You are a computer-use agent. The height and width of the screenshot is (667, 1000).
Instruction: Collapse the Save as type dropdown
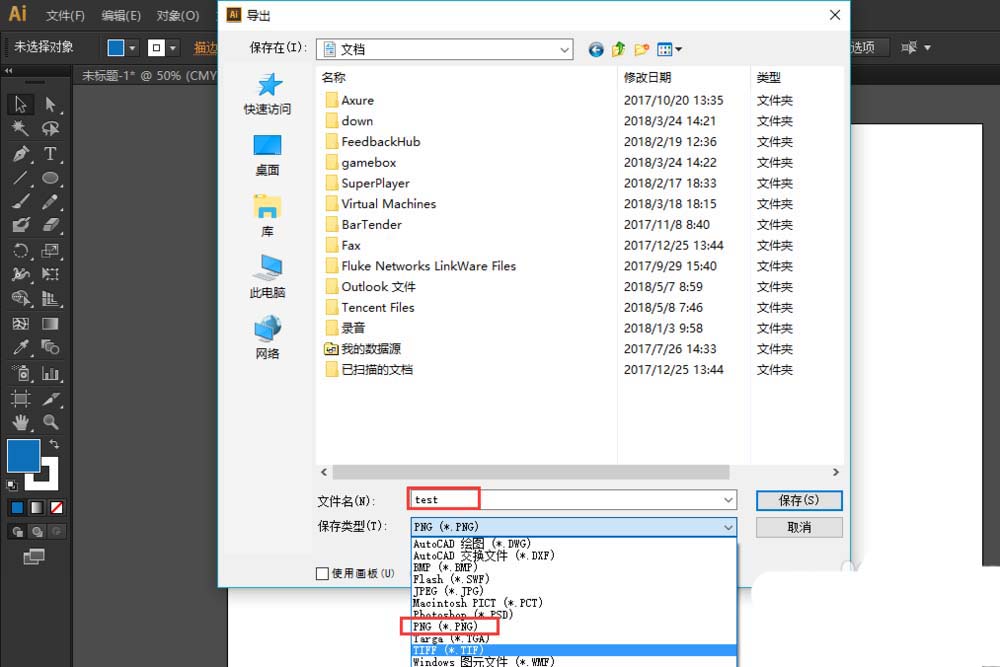click(x=728, y=527)
